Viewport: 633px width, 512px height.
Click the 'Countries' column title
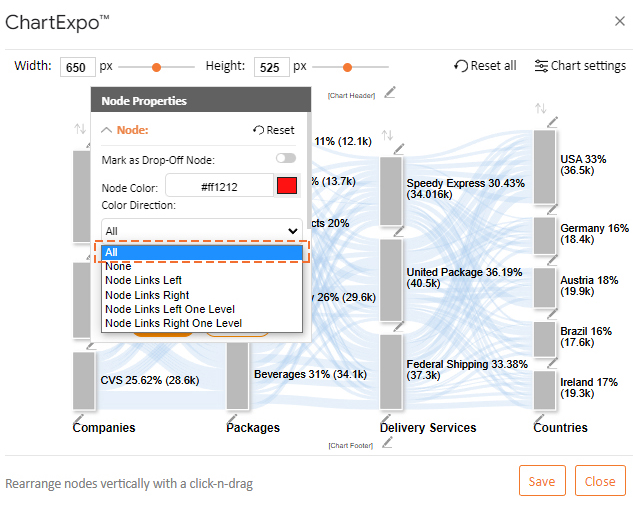(560, 428)
